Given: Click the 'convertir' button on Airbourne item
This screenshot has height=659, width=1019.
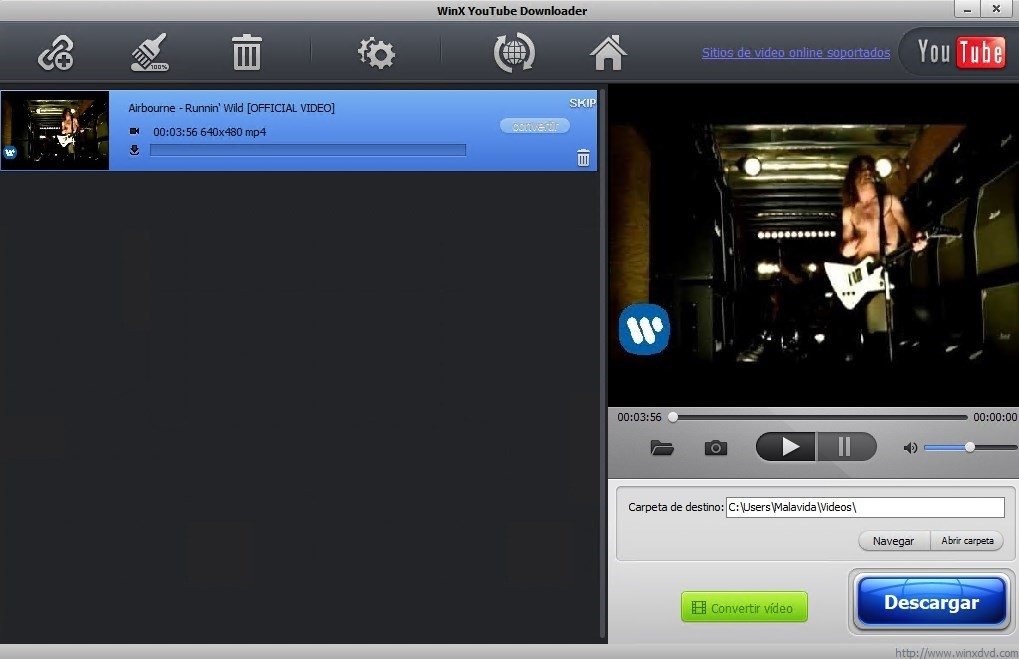Looking at the screenshot, I should [x=535, y=125].
